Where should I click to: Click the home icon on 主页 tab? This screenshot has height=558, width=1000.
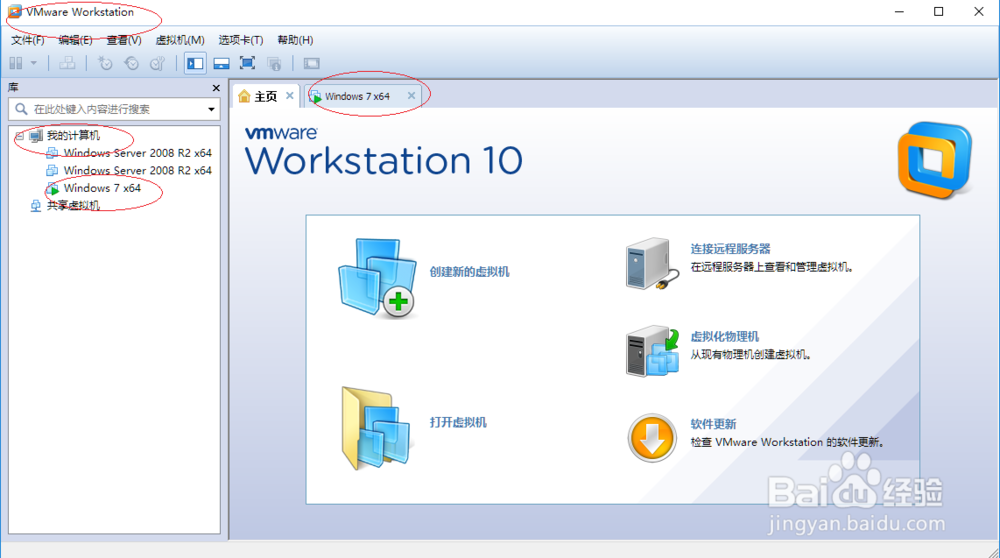pyautogui.click(x=244, y=96)
